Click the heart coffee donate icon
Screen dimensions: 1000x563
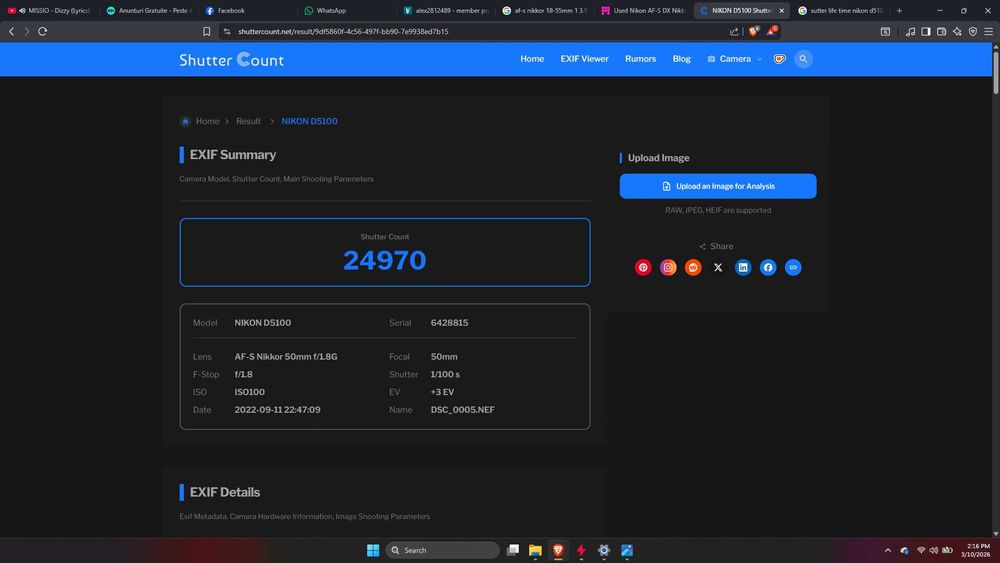pyautogui.click(x=779, y=59)
